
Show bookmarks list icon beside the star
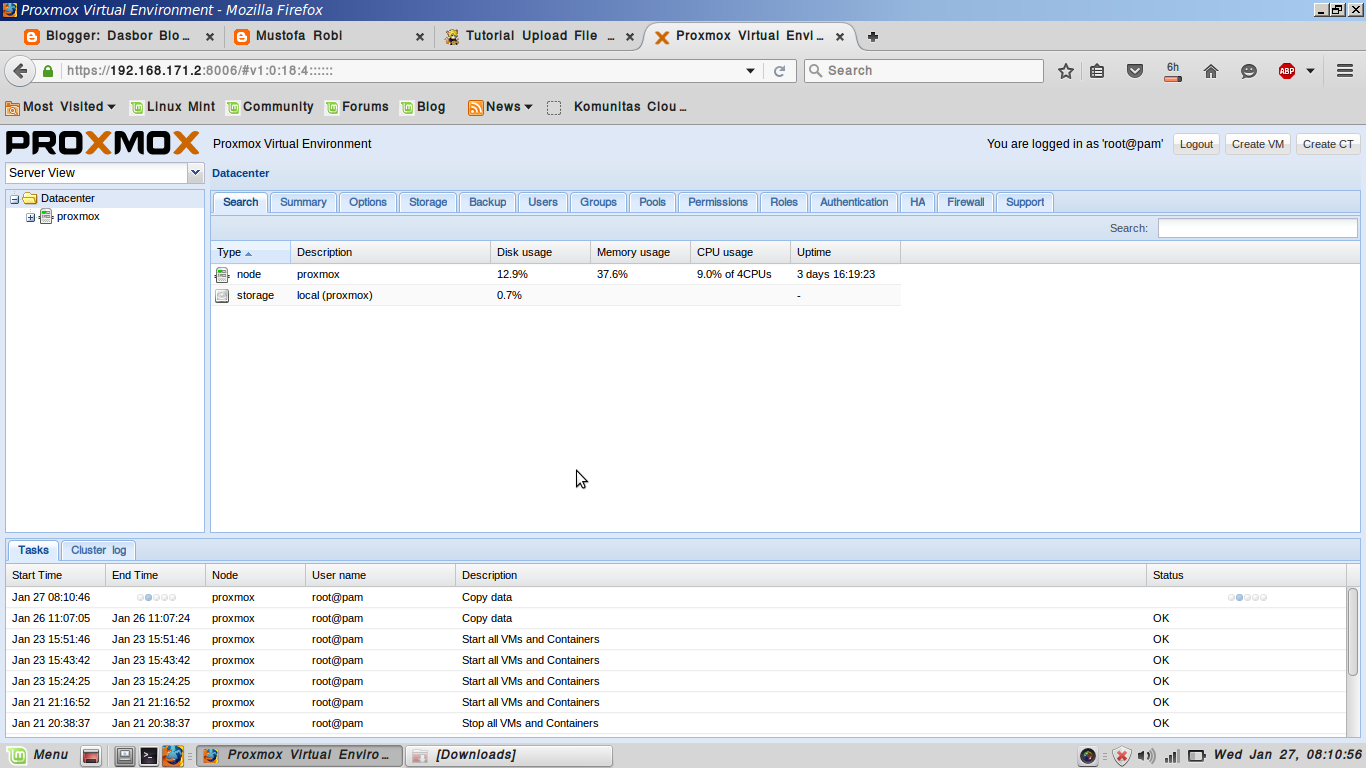point(1097,71)
